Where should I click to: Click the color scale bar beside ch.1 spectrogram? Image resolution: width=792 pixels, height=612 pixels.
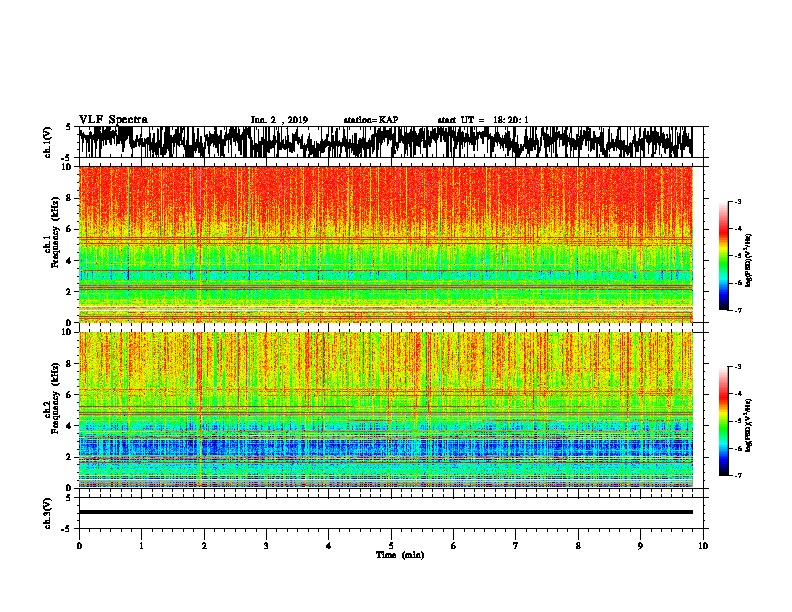[x=724, y=256]
